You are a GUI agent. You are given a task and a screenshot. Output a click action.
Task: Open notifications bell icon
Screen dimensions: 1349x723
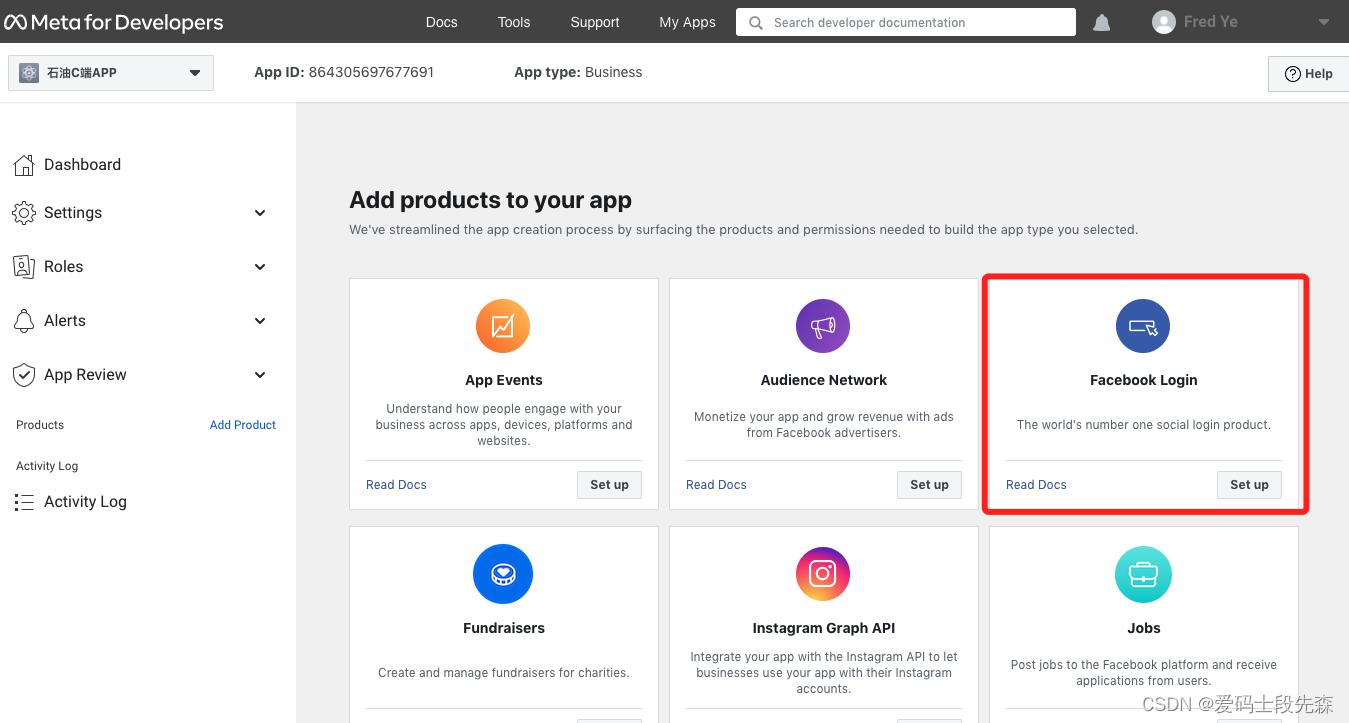click(x=1101, y=22)
